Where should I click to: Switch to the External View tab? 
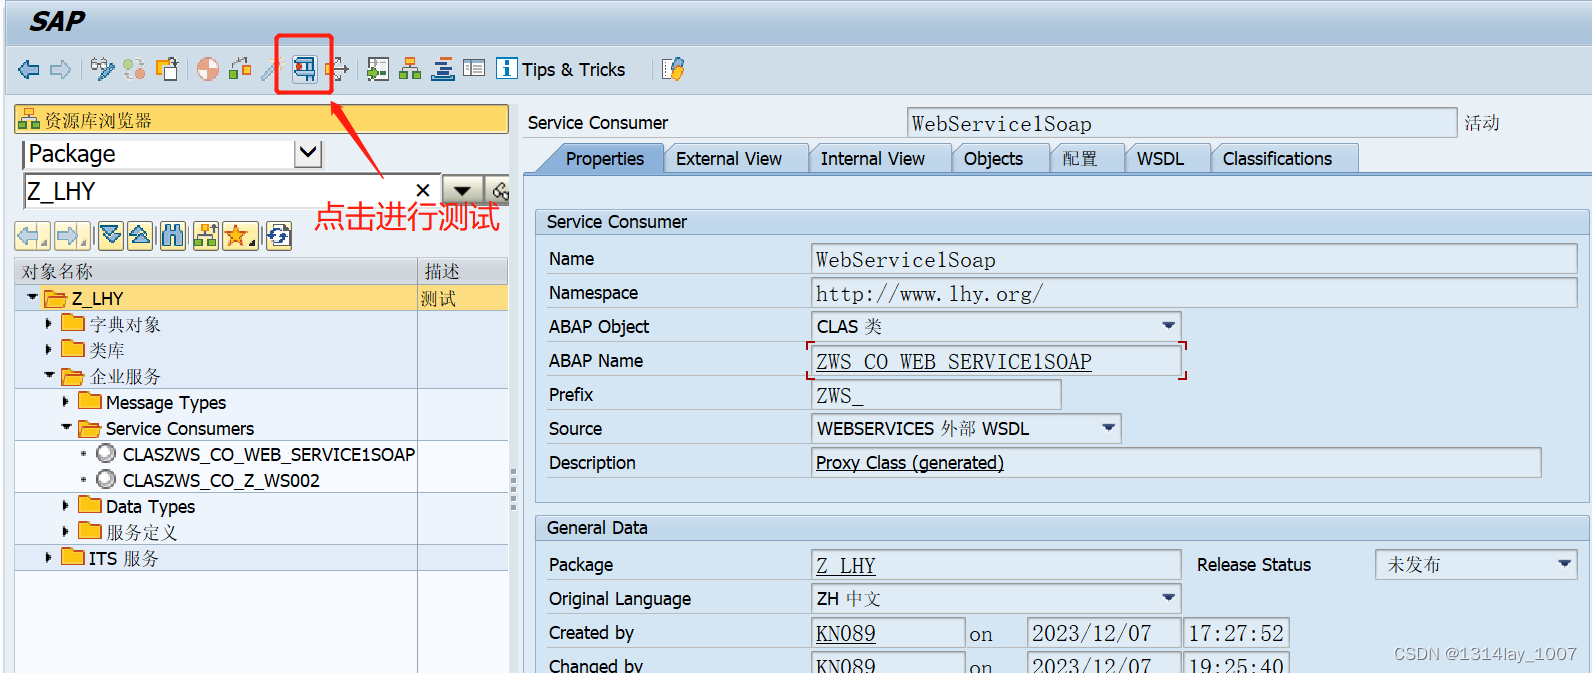tap(729, 158)
